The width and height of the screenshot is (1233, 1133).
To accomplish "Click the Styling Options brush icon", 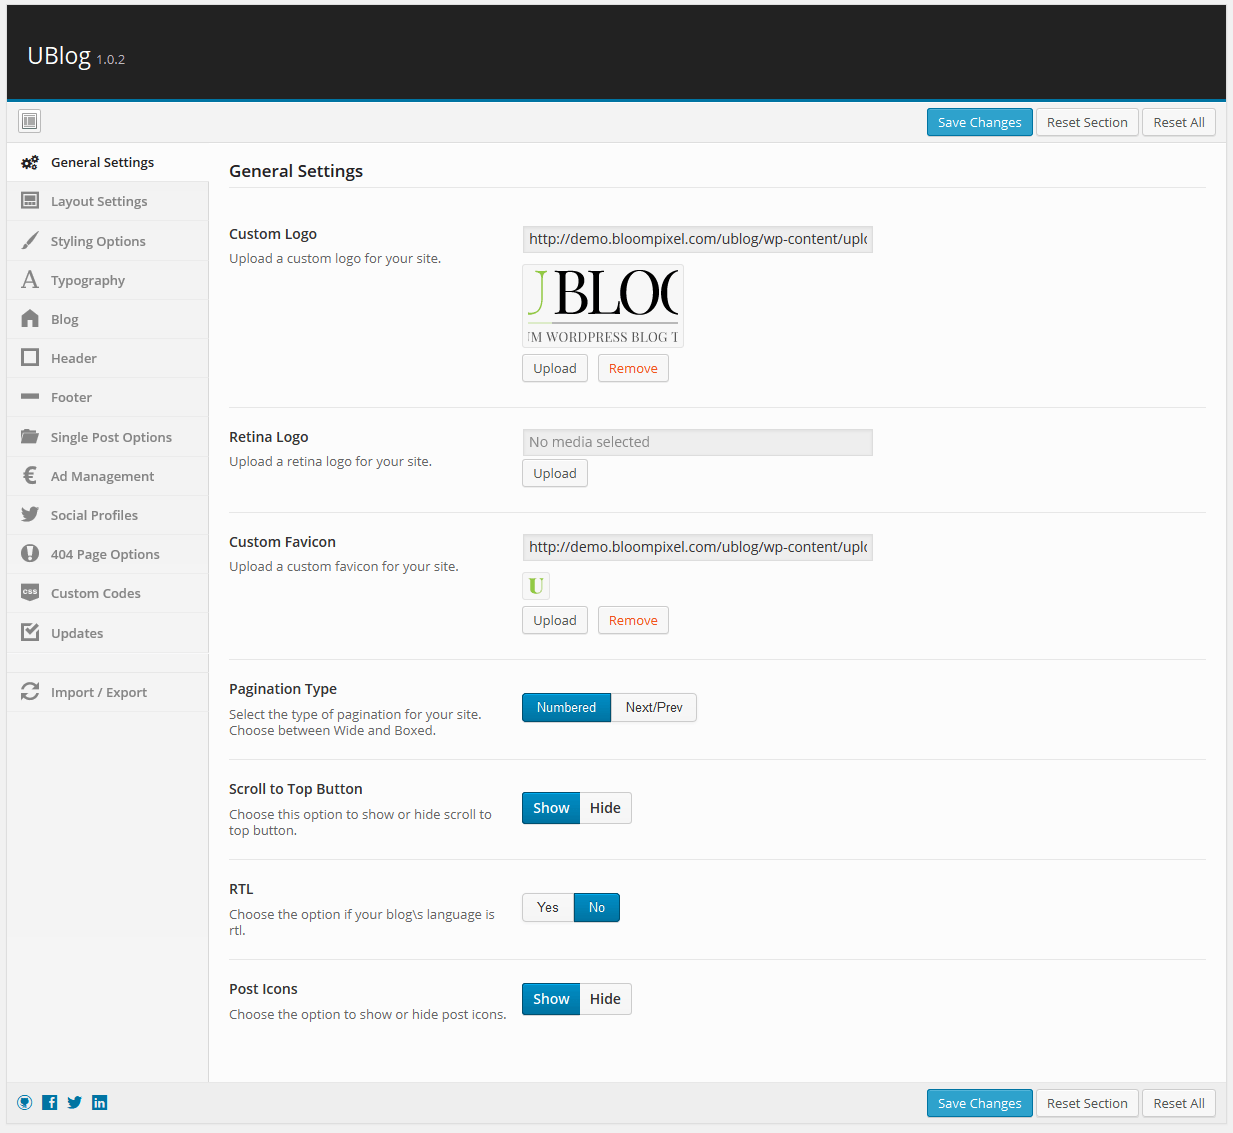I will click(x=30, y=241).
